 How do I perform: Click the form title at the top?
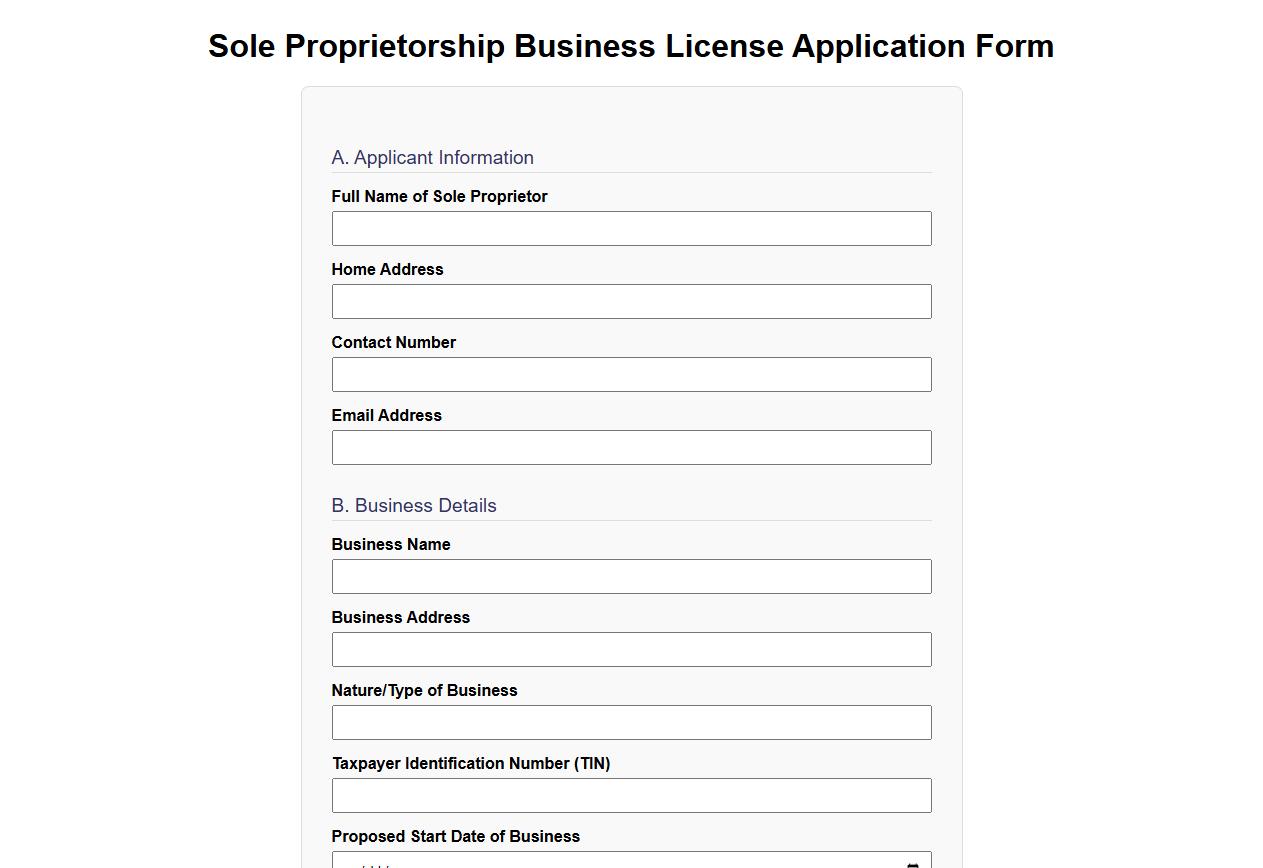(x=631, y=46)
